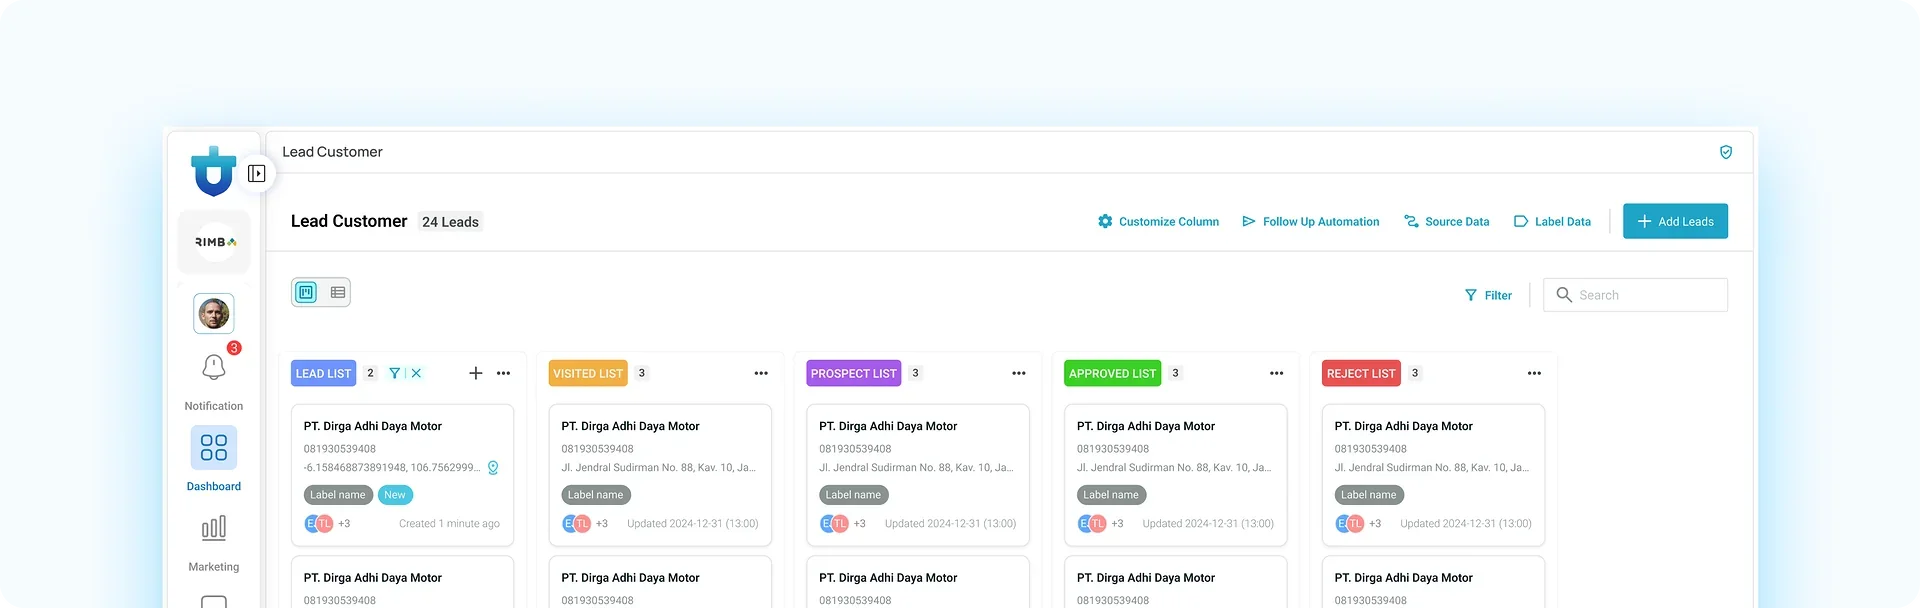Click the coordinates text on first lead card

point(392,468)
